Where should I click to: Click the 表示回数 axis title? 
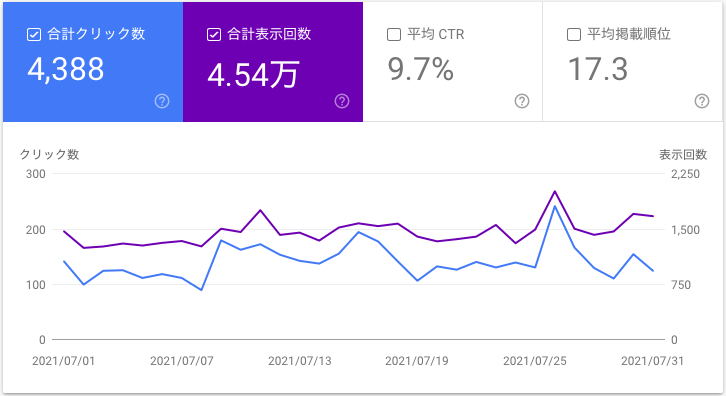[683, 154]
